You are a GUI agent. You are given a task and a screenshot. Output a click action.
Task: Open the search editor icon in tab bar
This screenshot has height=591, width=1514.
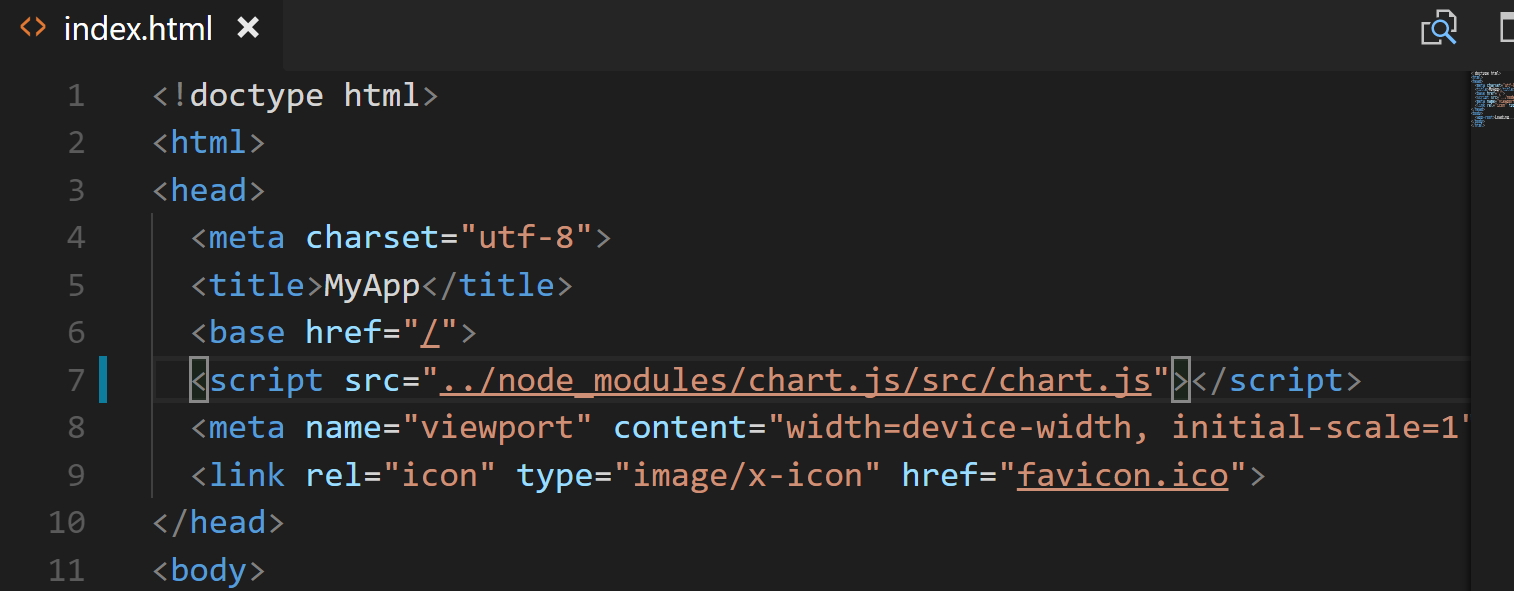pyautogui.click(x=1438, y=28)
